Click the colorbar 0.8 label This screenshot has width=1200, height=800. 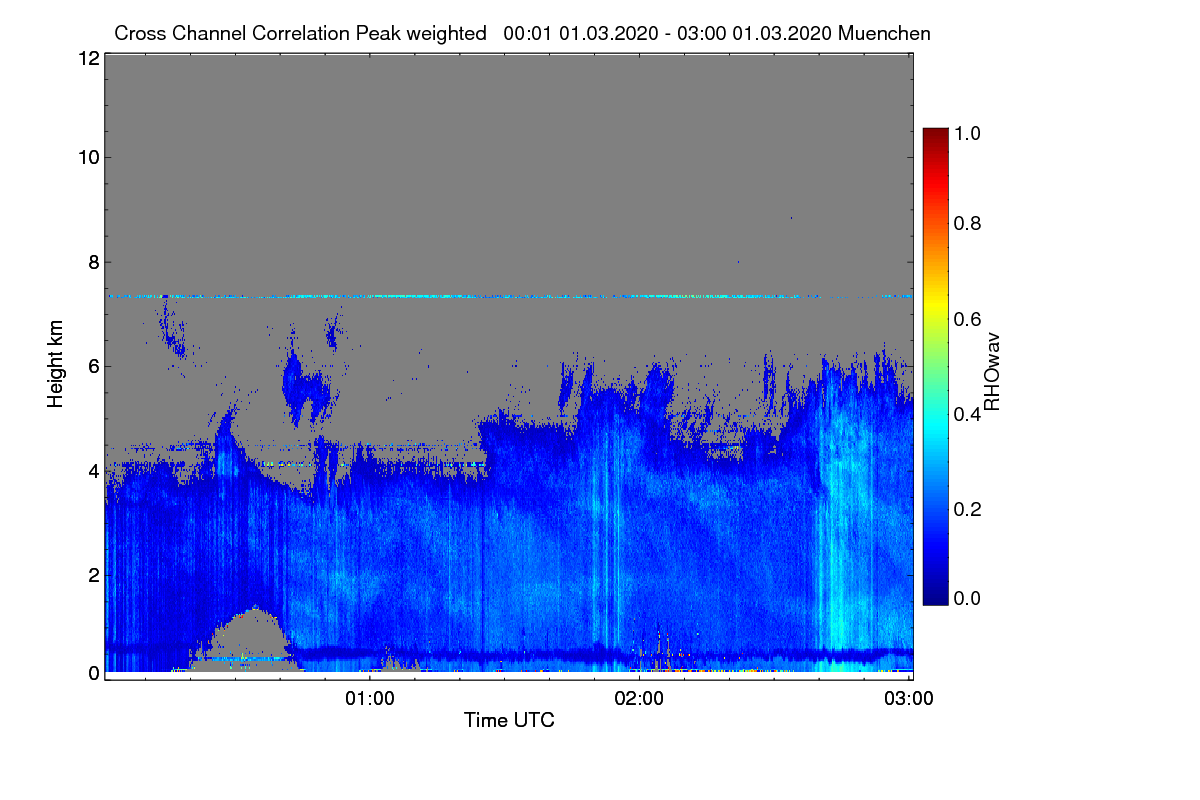[973, 223]
